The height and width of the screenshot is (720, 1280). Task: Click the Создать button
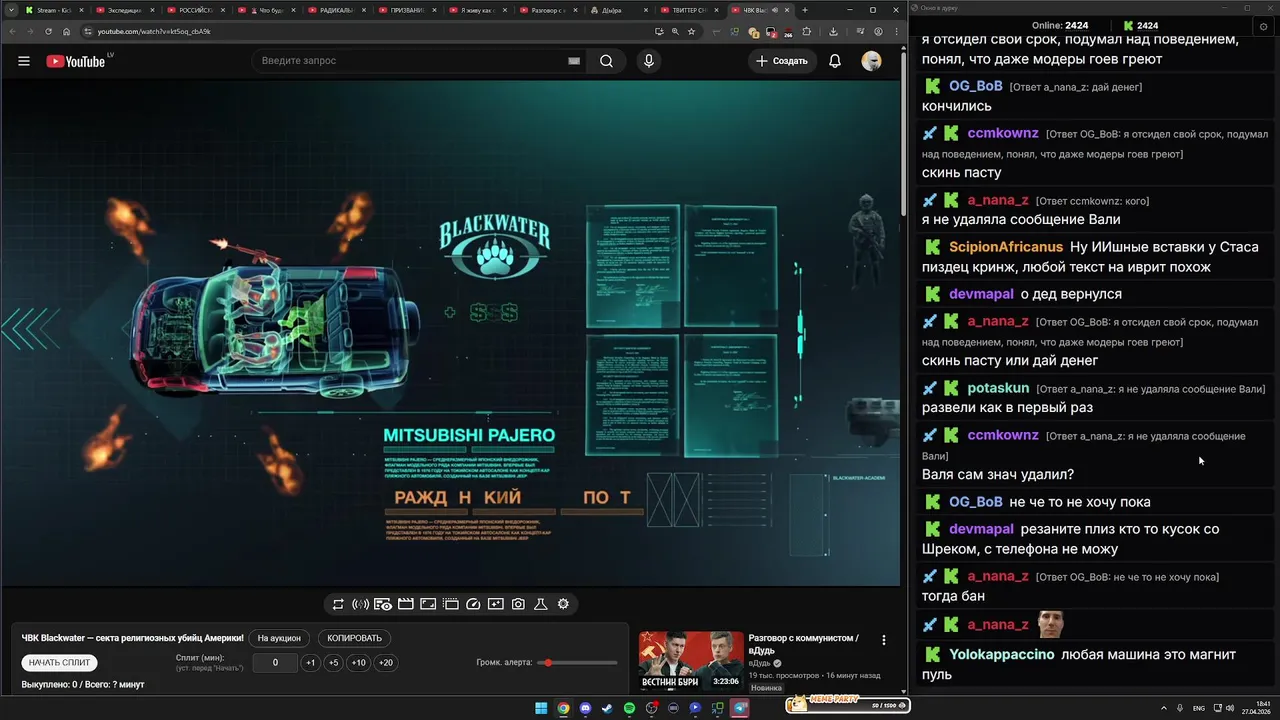pyautogui.click(x=781, y=61)
